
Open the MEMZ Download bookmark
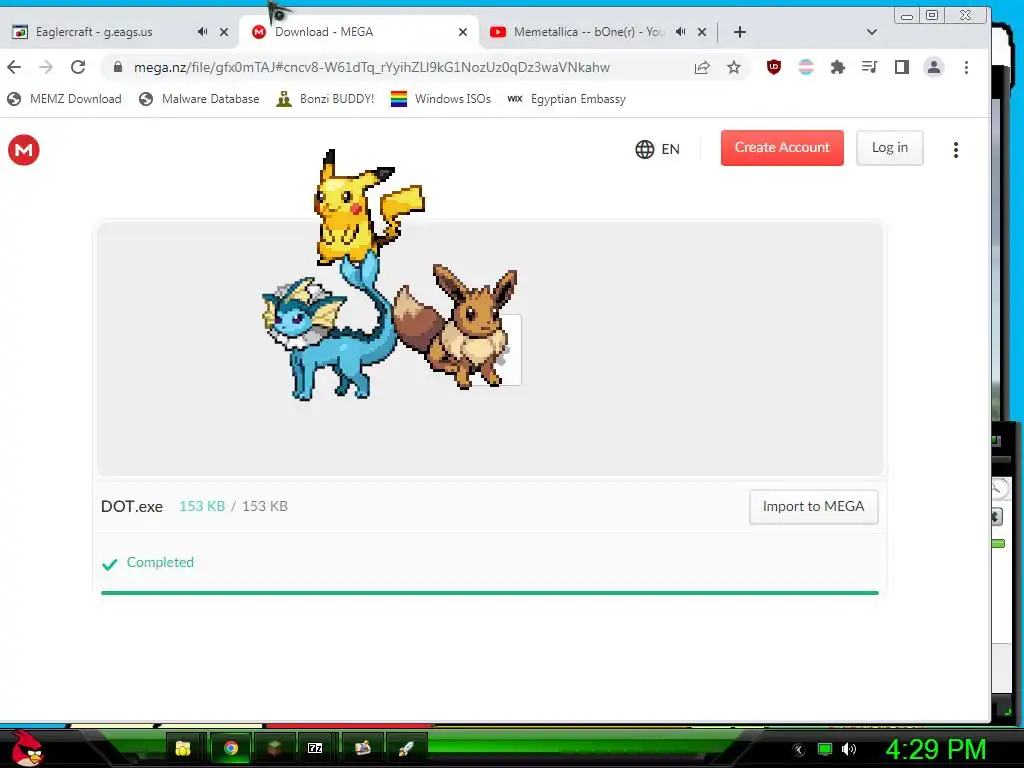64,99
